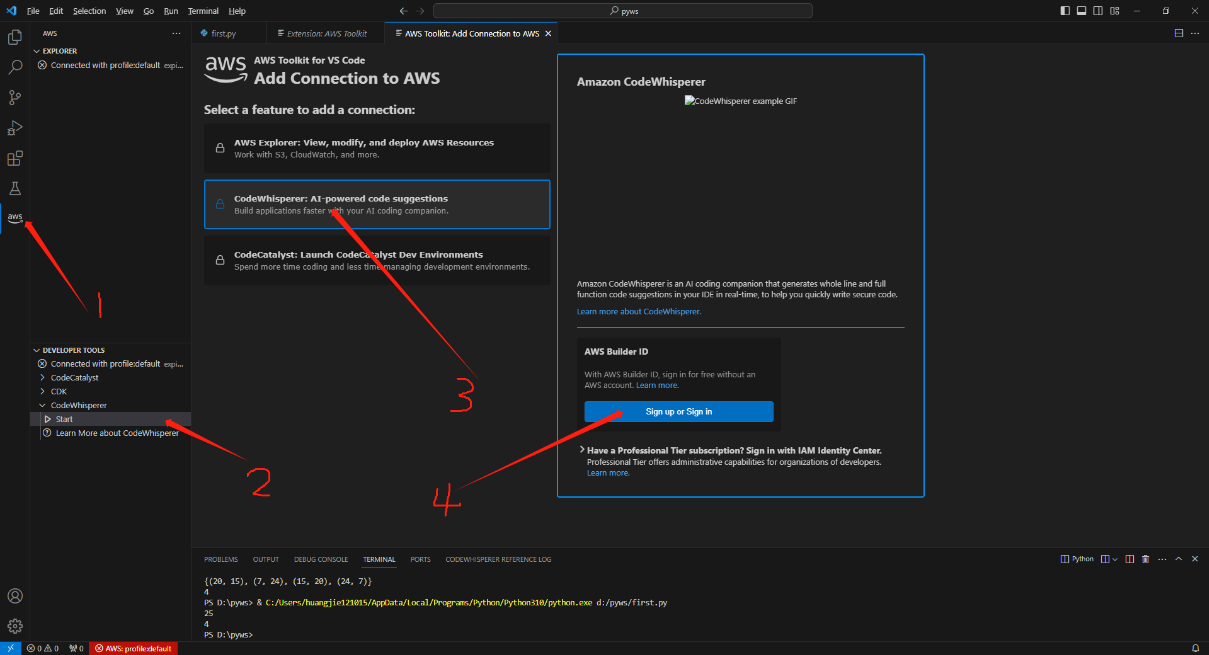
Task: Open the editor more actions ellipsis
Action: [1194, 33]
